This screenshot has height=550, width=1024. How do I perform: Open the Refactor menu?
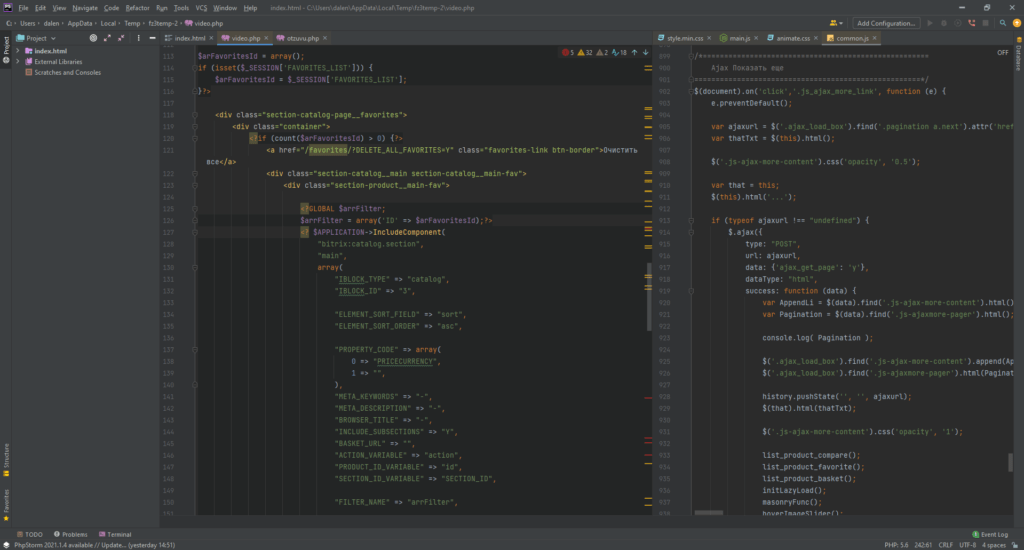137,7
